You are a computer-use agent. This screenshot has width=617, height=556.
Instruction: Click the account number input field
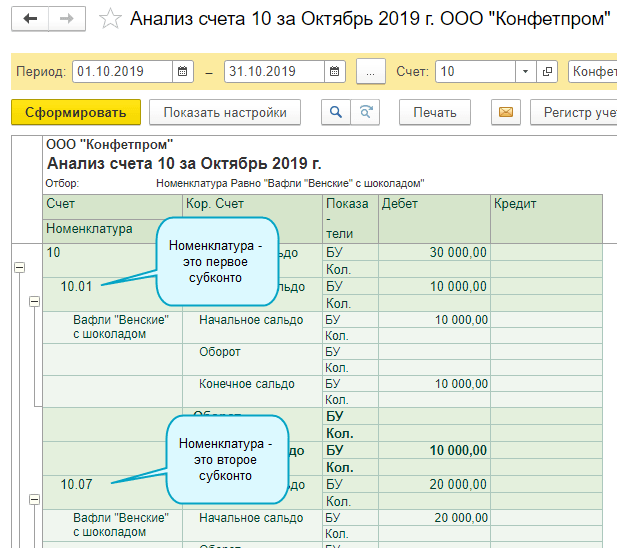(x=475, y=72)
